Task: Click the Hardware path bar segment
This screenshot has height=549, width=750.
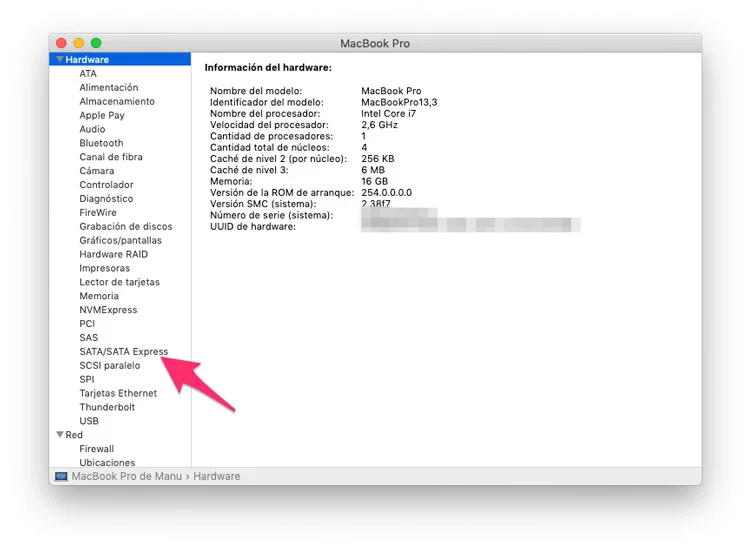Action: [x=217, y=476]
